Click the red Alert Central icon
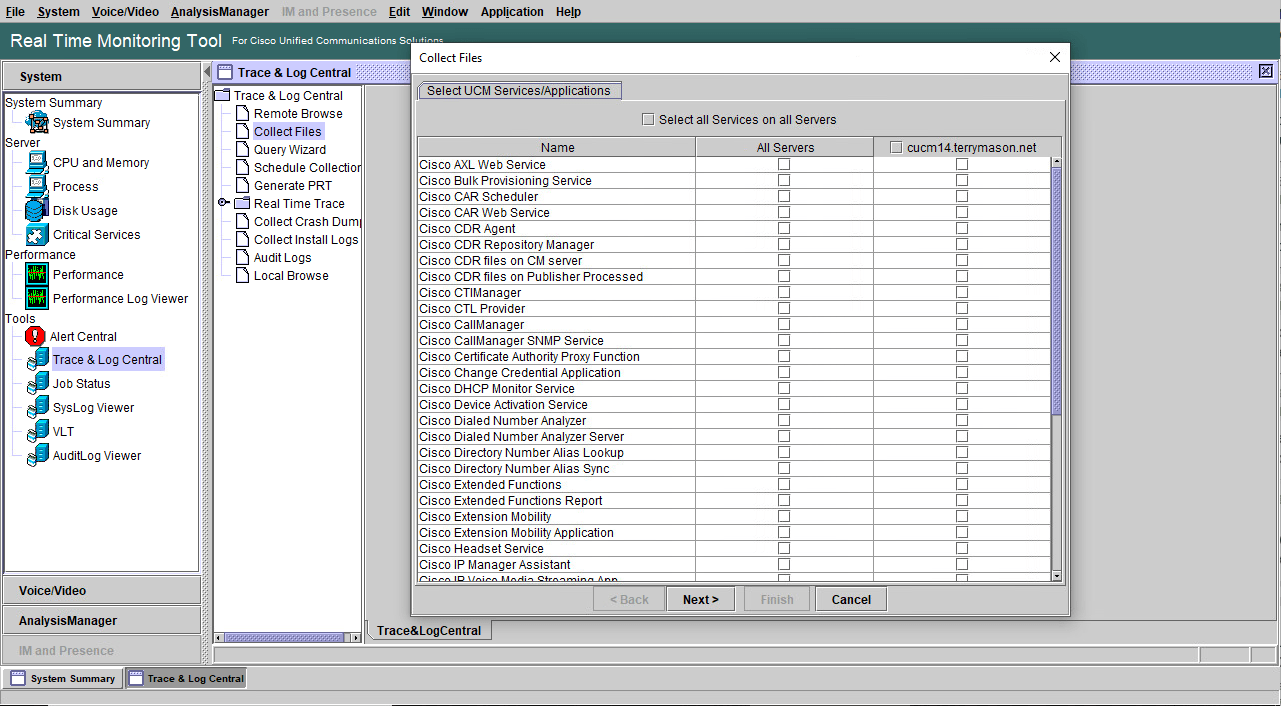The image size is (1281, 706). 36,337
